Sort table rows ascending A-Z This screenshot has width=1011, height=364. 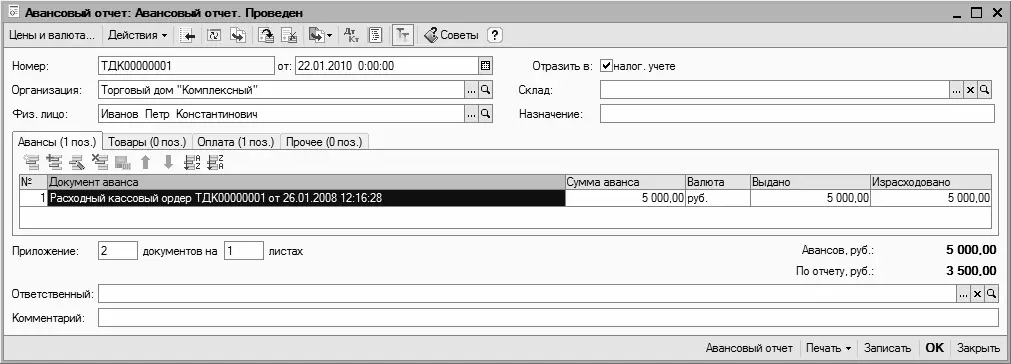click(192, 162)
